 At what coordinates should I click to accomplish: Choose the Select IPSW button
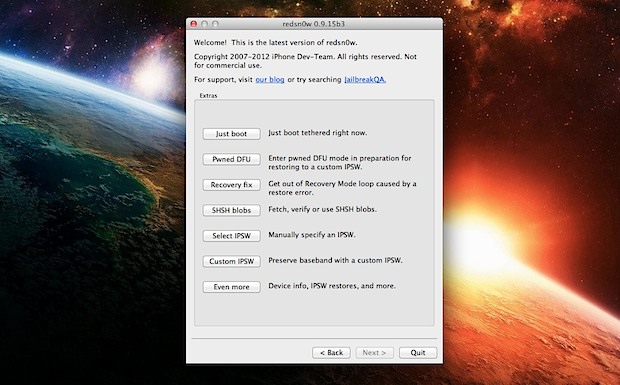coord(231,236)
